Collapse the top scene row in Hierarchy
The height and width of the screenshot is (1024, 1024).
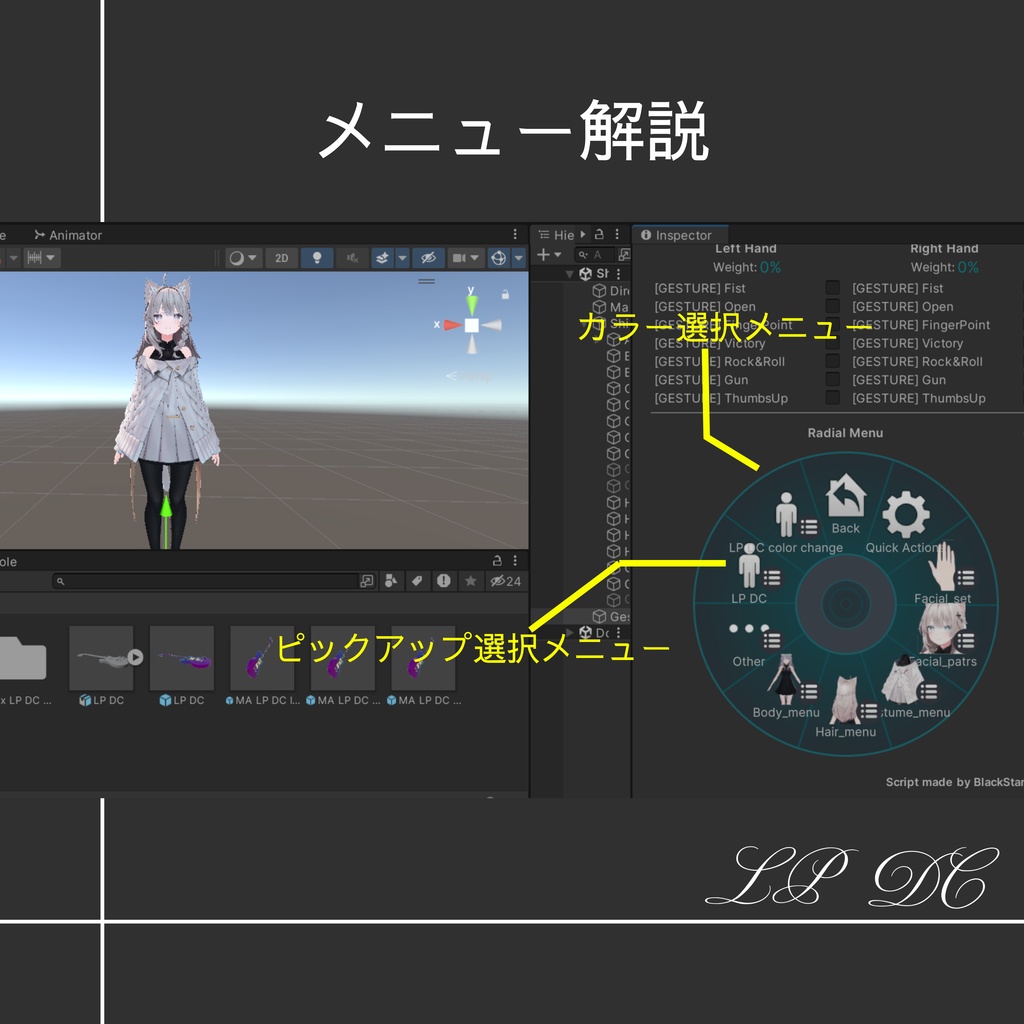coord(569,274)
